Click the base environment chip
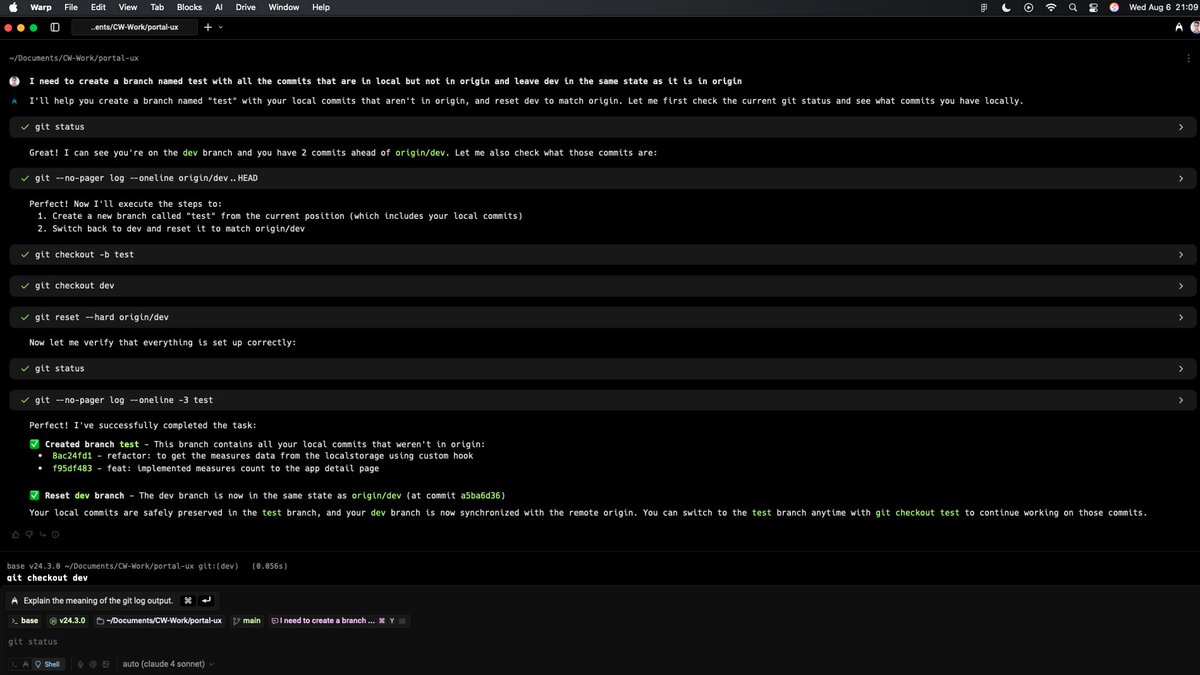 (x=23, y=621)
